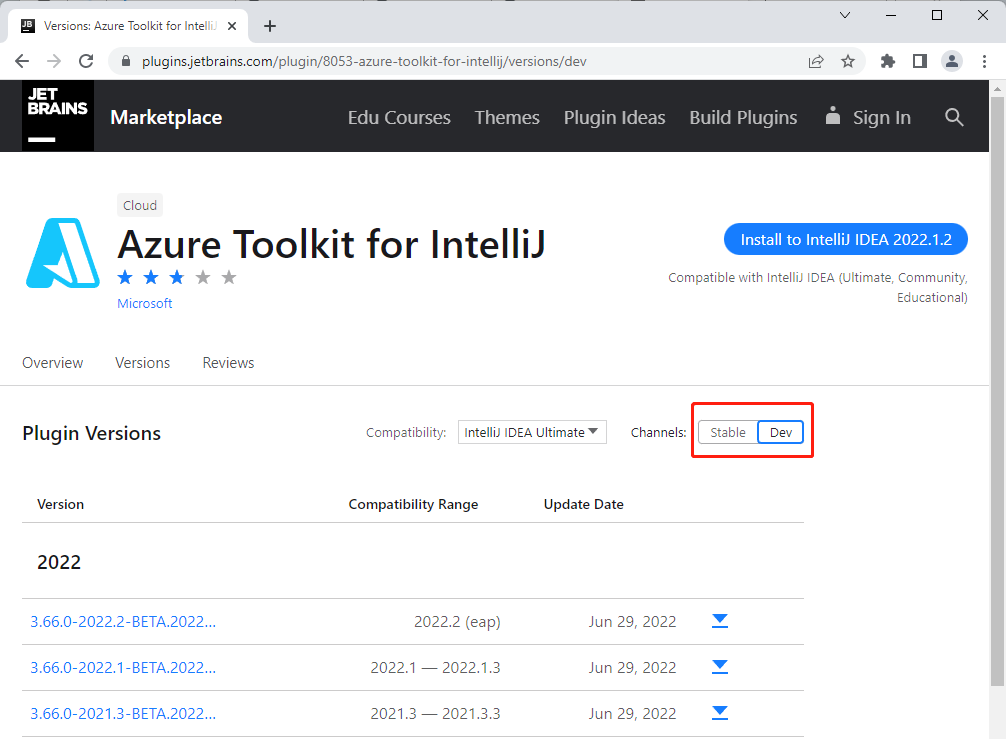The width and height of the screenshot is (1006, 739).
Task: Click compatibility cell 2022.1 — 2022.1.3
Action: [435, 668]
